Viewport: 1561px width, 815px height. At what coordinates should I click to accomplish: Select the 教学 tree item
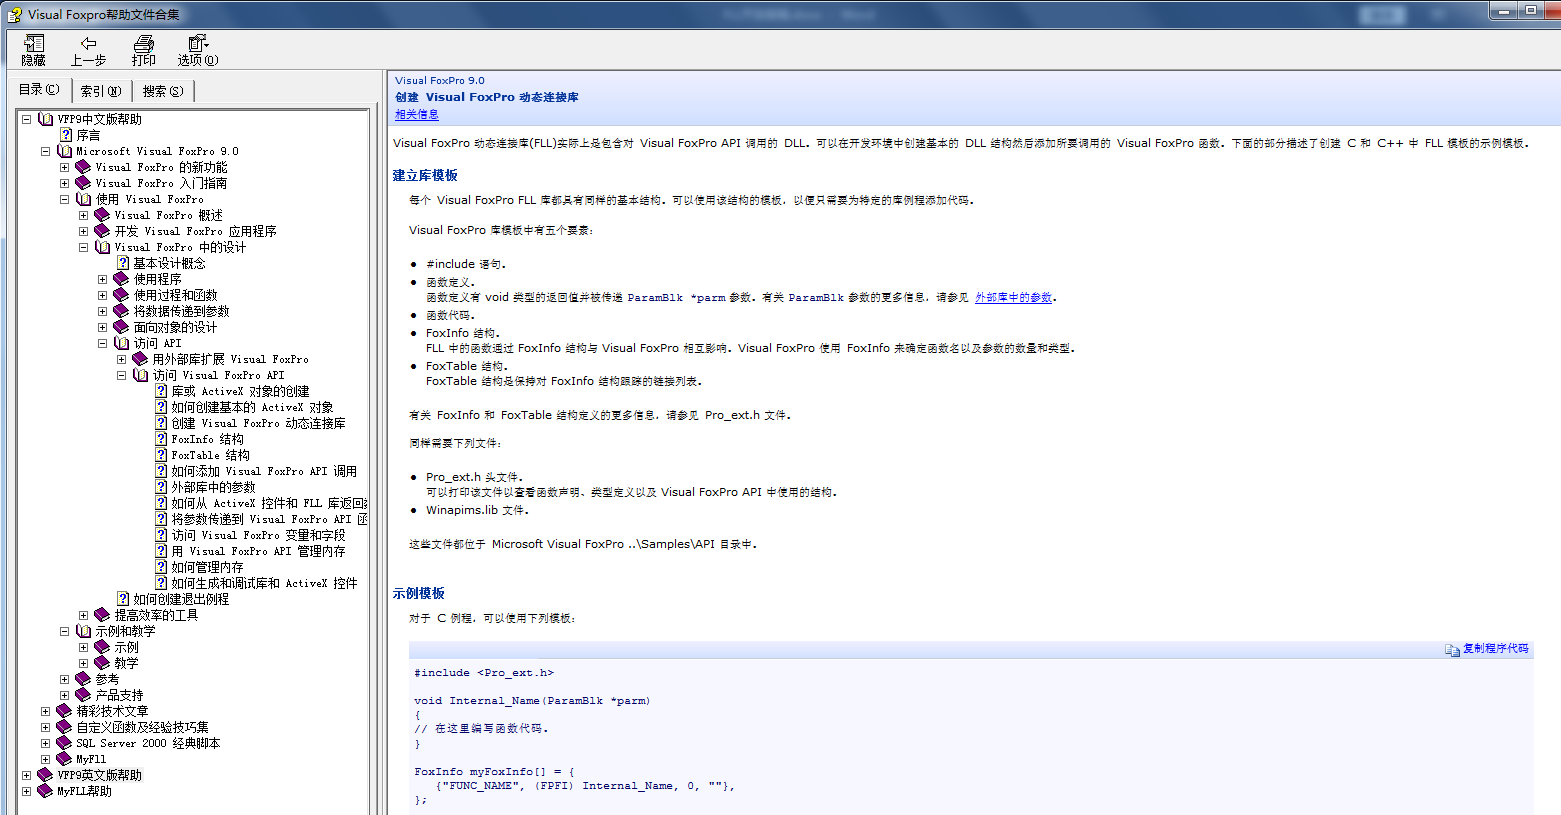(x=126, y=663)
